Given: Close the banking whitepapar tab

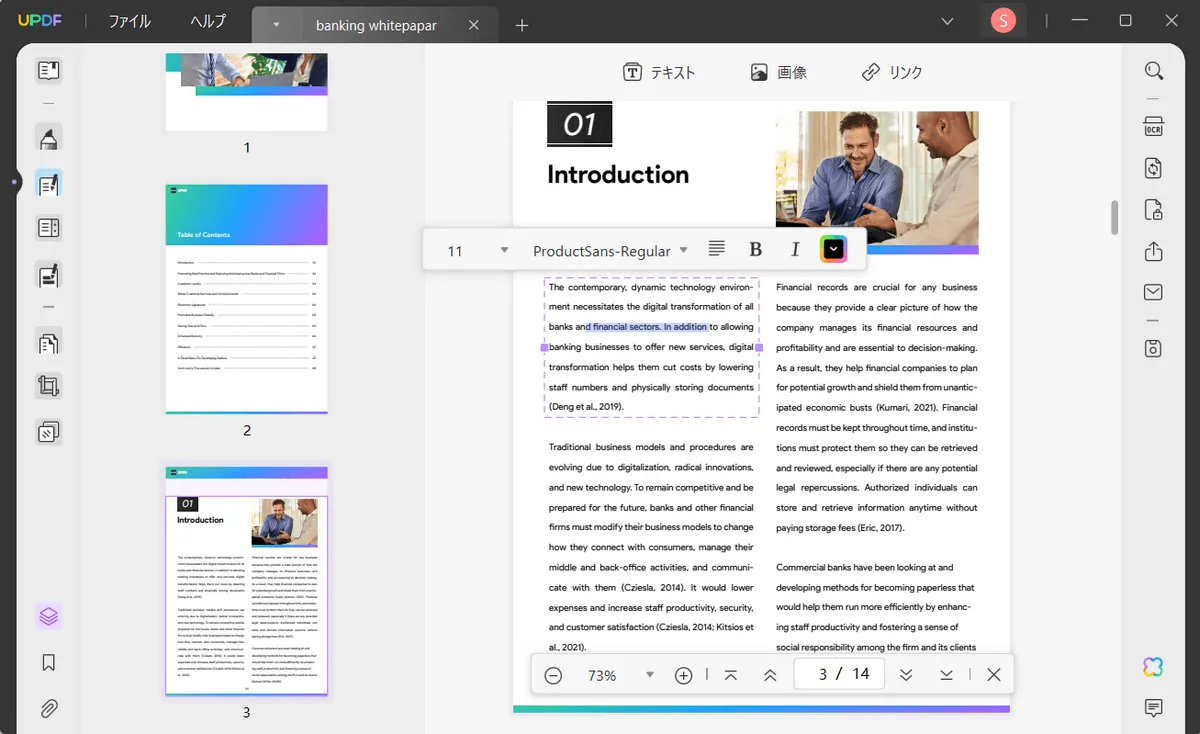Looking at the screenshot, I should 474,25.
